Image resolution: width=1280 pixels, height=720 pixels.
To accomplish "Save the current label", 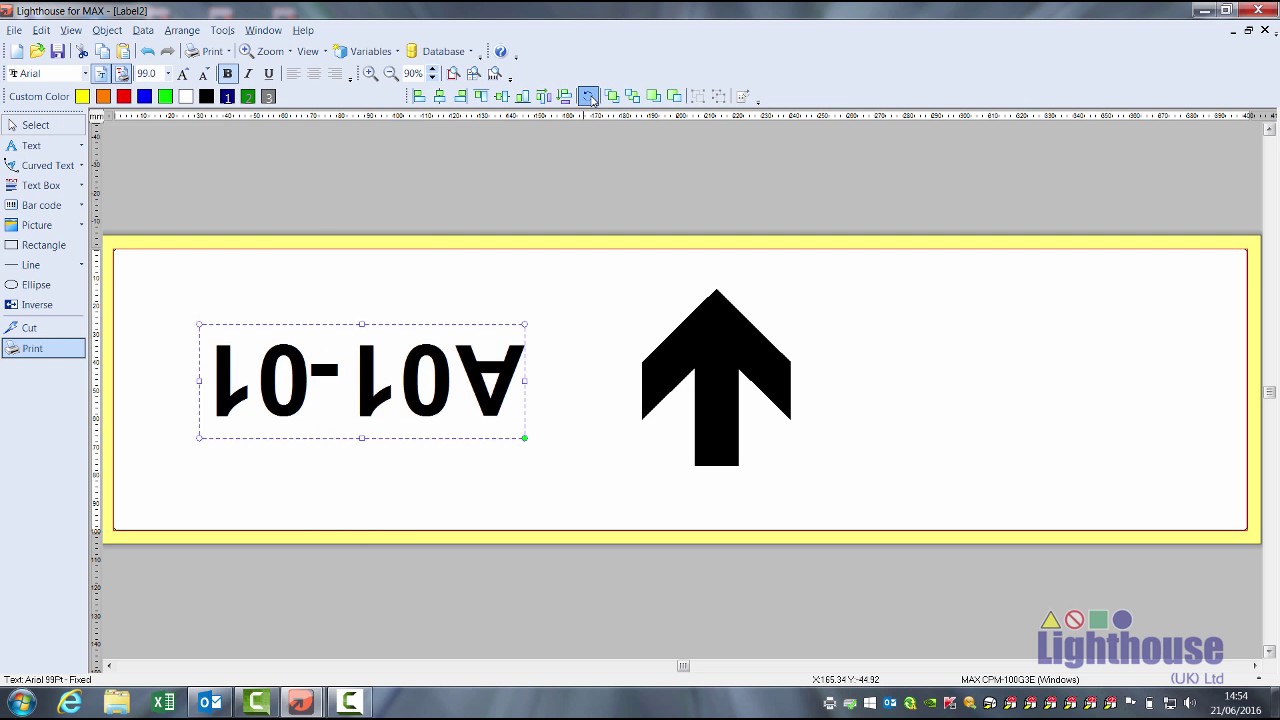I will click(58, 51).
